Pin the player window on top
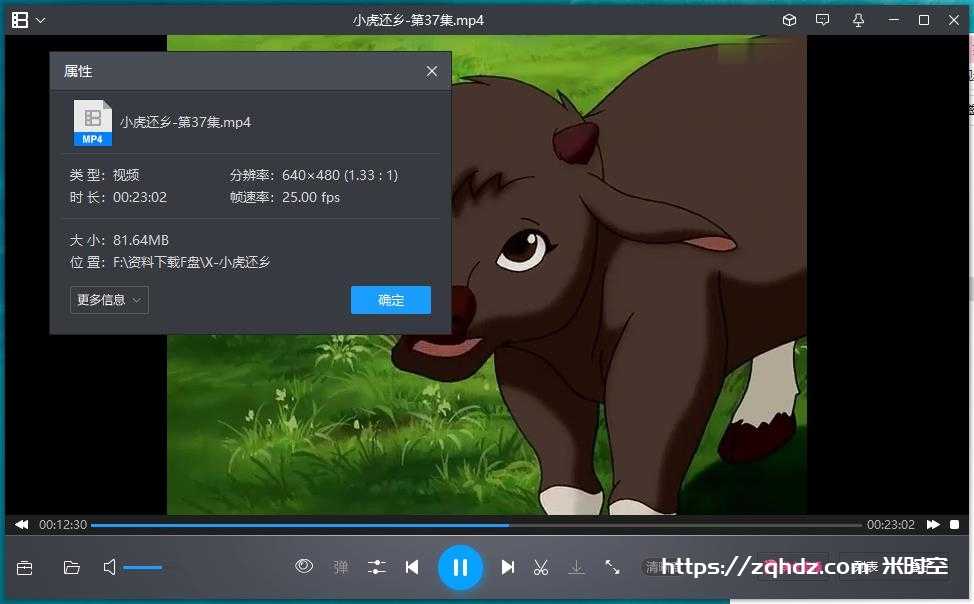The width and height of the screenshot is (974, 604). (858, 20)
